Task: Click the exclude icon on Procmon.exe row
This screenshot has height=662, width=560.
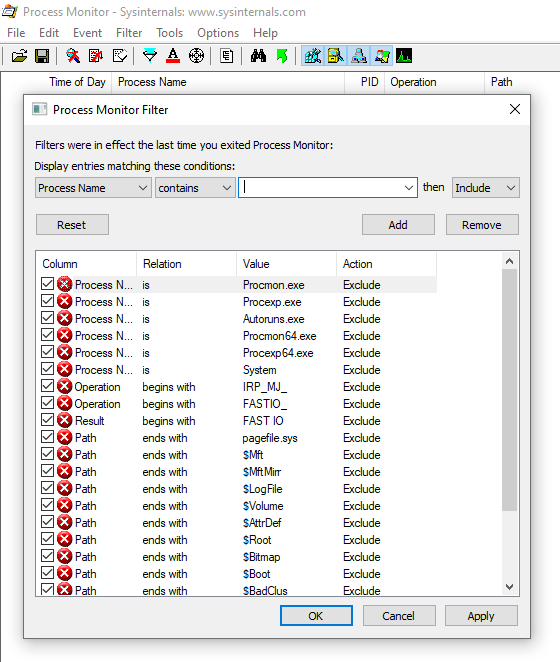Action: tap(65, 284)
